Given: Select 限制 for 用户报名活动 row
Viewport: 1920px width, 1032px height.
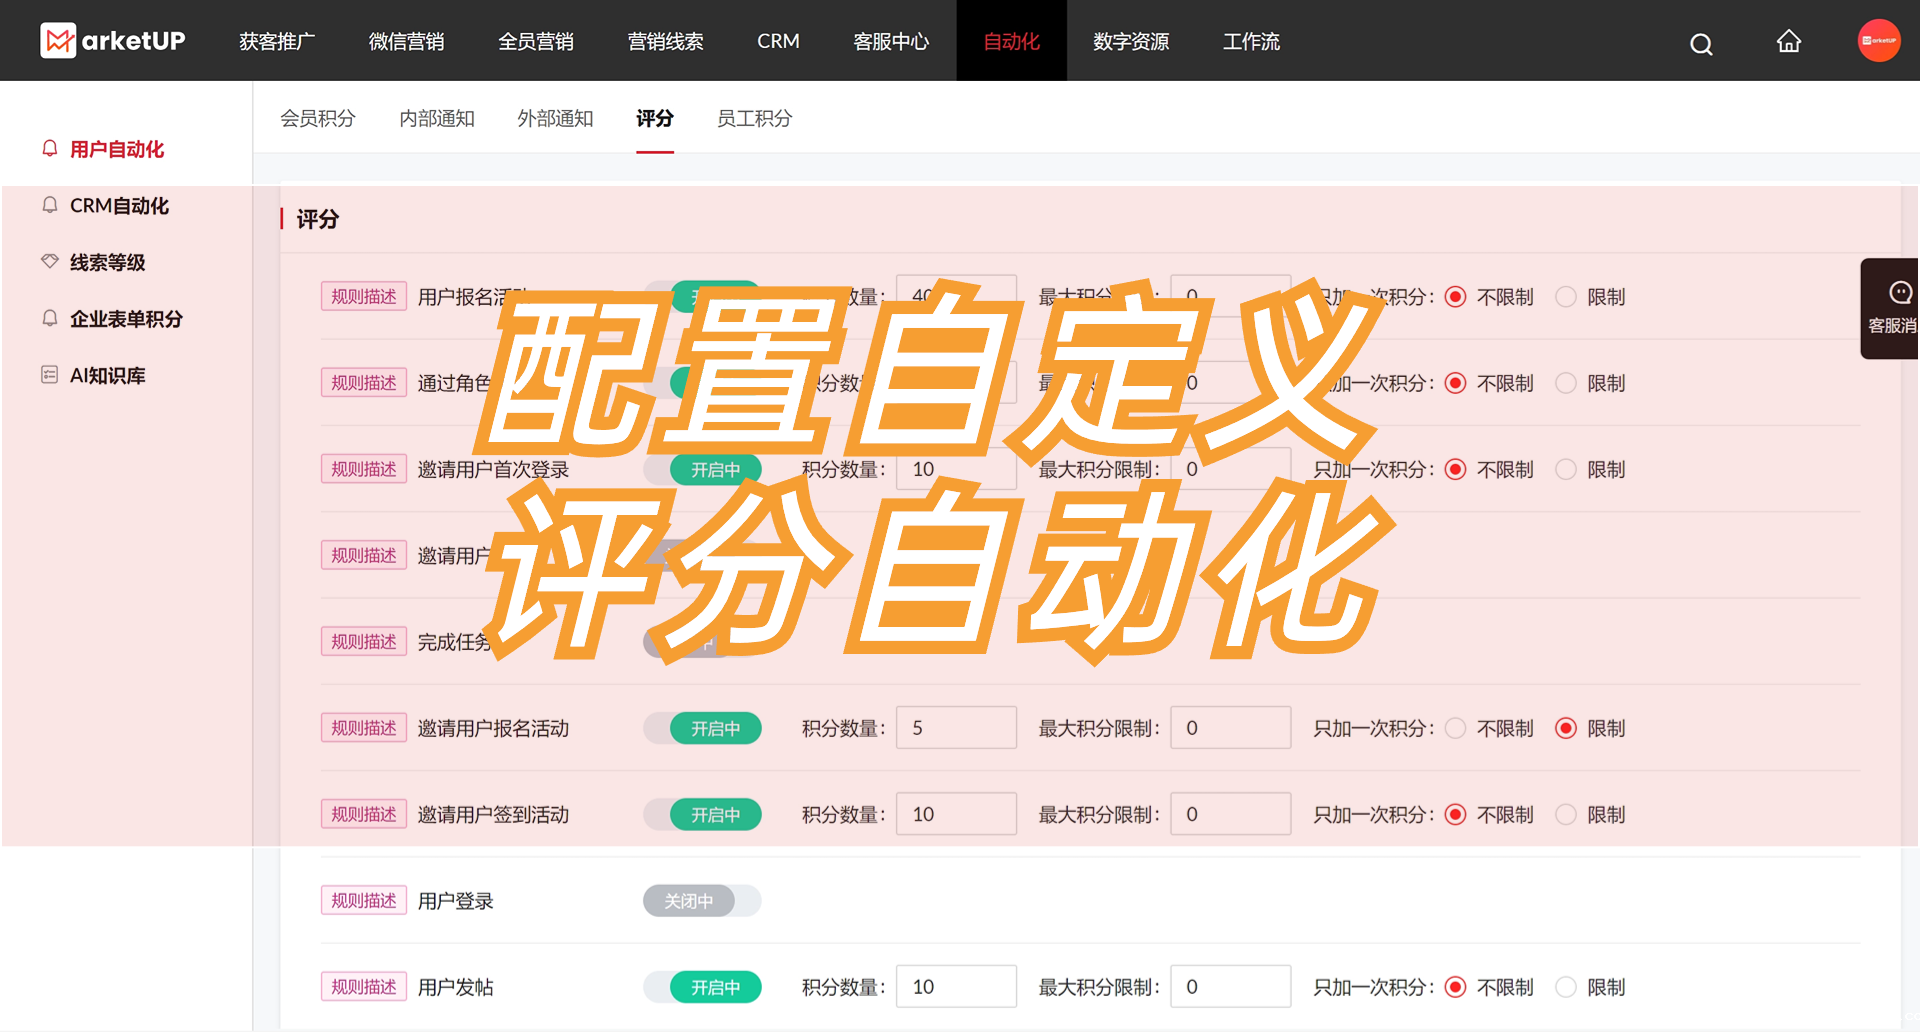Looking at the screenshot, I should coord(1566,297).
